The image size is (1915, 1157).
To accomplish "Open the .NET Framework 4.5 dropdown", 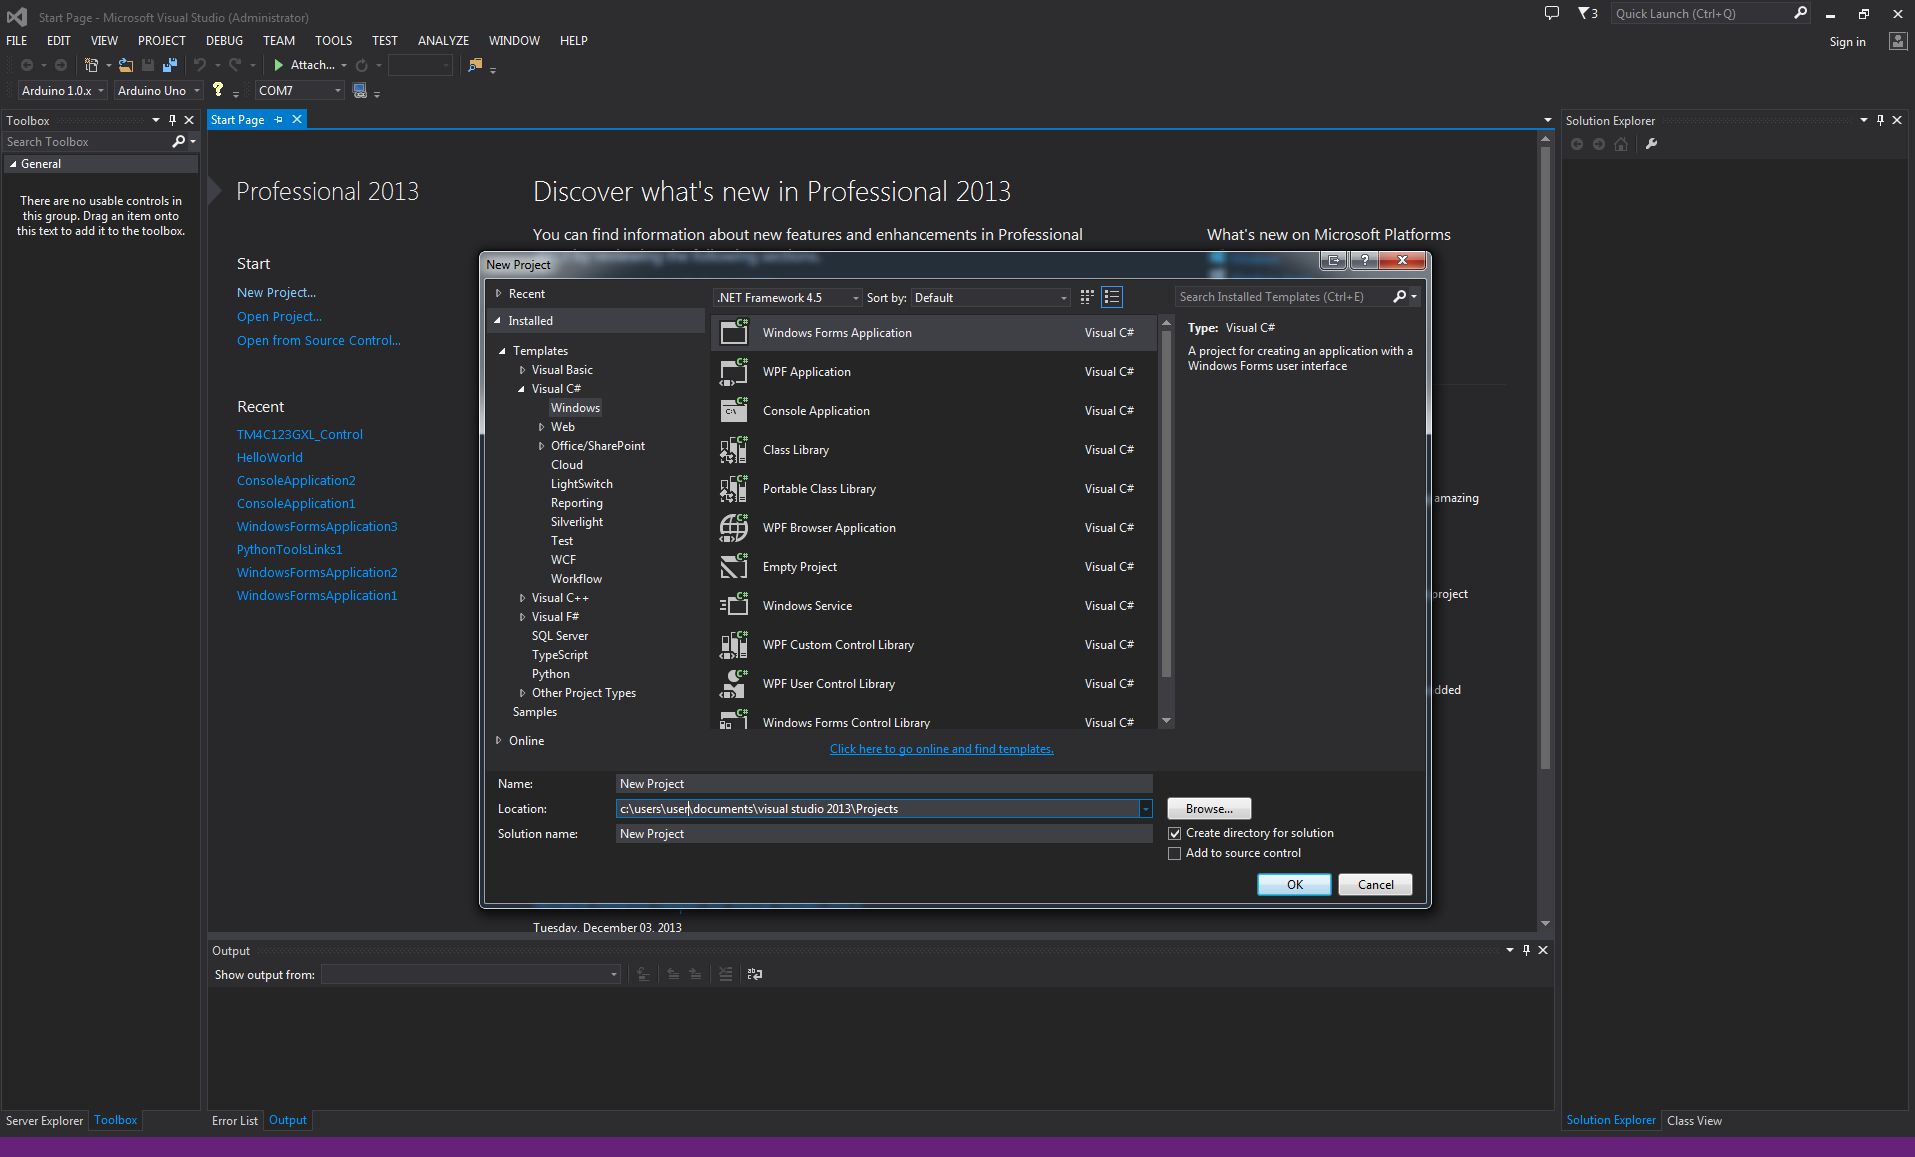I will coord(787,298).
